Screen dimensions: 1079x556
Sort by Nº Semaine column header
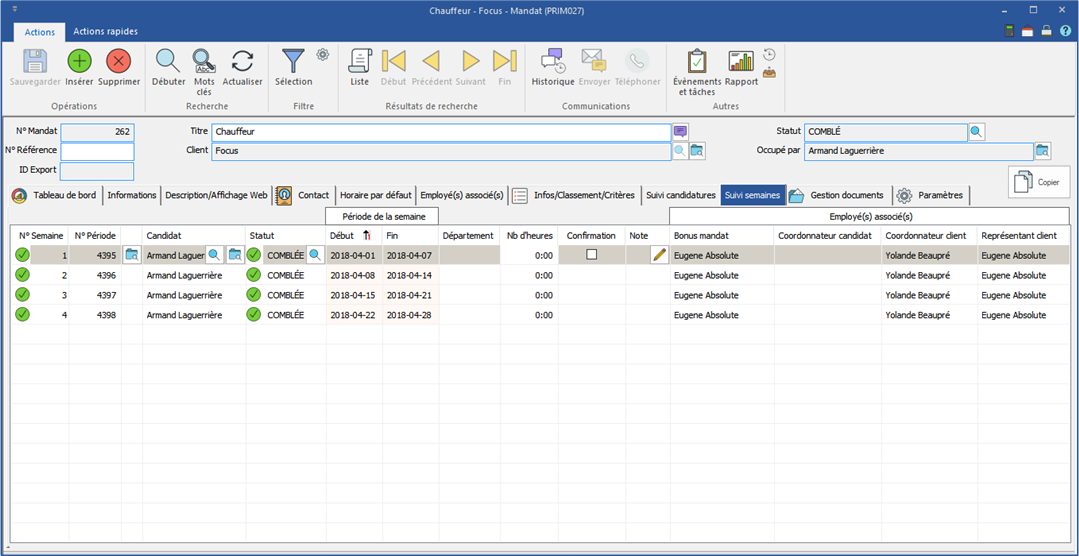[x=40, y=235]
